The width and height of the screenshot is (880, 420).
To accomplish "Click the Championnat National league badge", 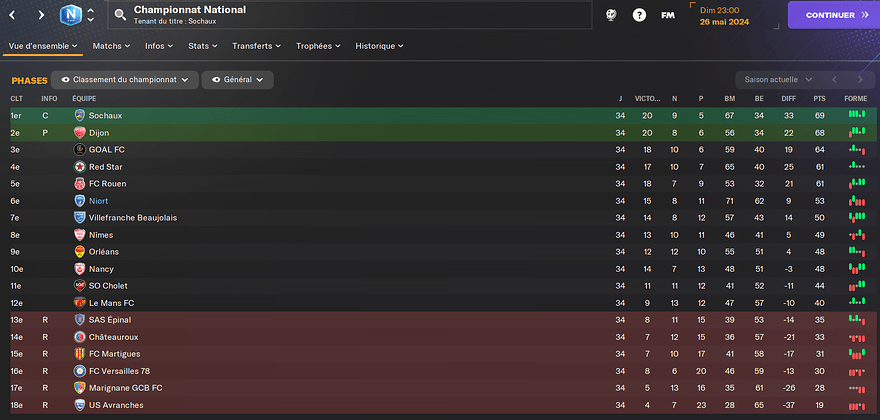I will tap(71, 15).
